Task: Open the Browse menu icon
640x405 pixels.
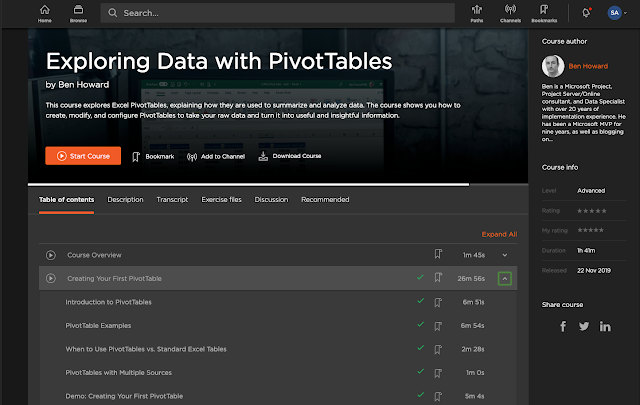Action: pyautogui.click(x=78, y=13)
